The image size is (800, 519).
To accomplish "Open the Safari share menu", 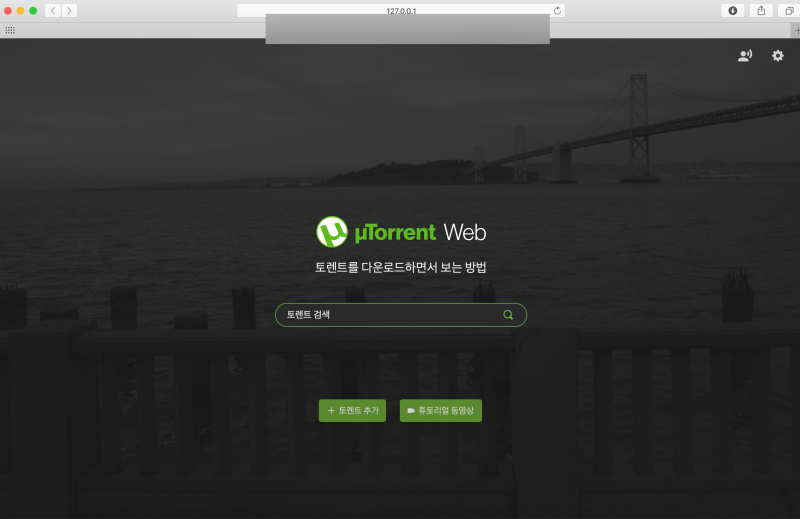I will click(761, 11).
